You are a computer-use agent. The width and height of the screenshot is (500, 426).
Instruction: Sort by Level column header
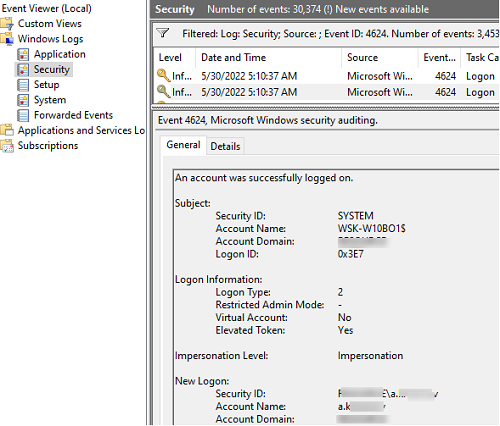170,58
